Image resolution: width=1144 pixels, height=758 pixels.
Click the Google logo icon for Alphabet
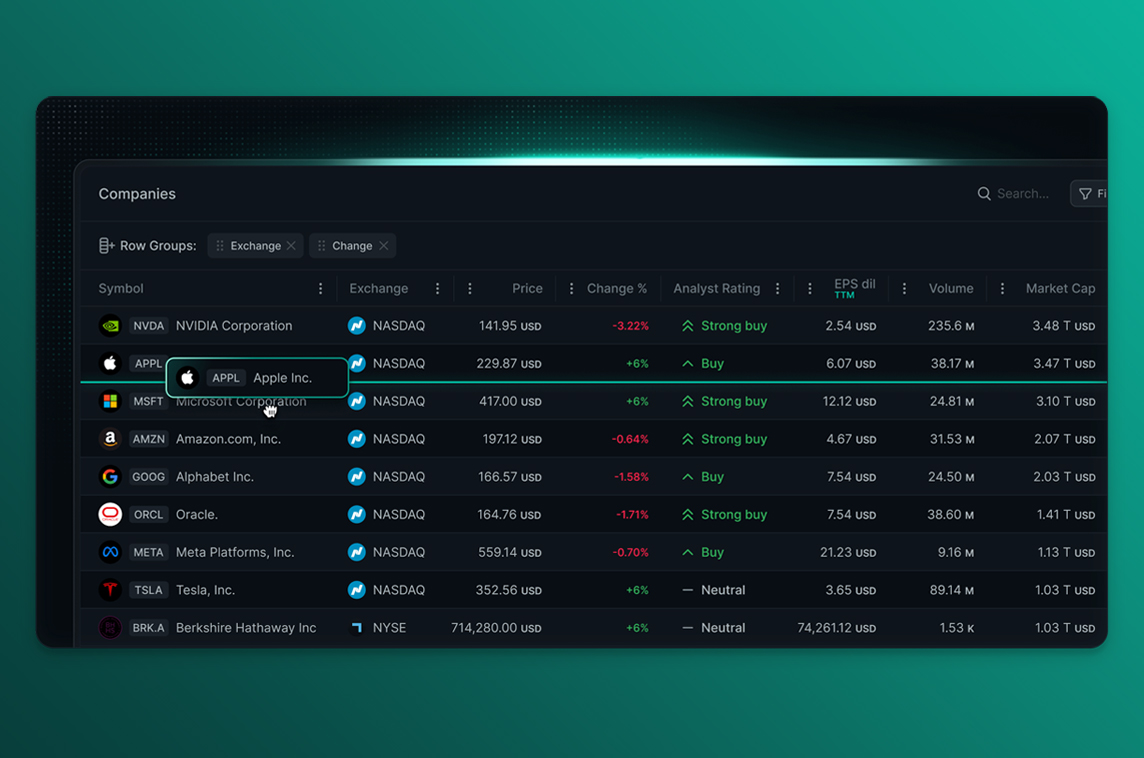click(110, 476)
